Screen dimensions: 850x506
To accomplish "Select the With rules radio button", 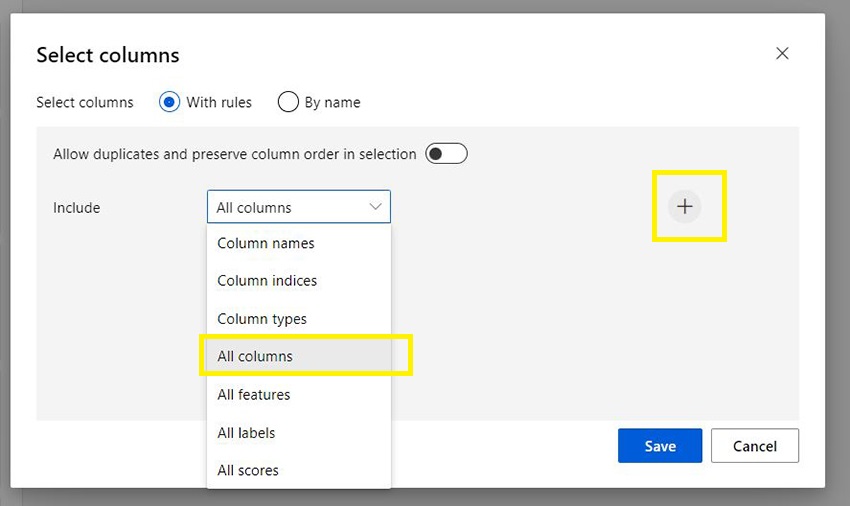I will pyautogui.click(x=170, y=102).
